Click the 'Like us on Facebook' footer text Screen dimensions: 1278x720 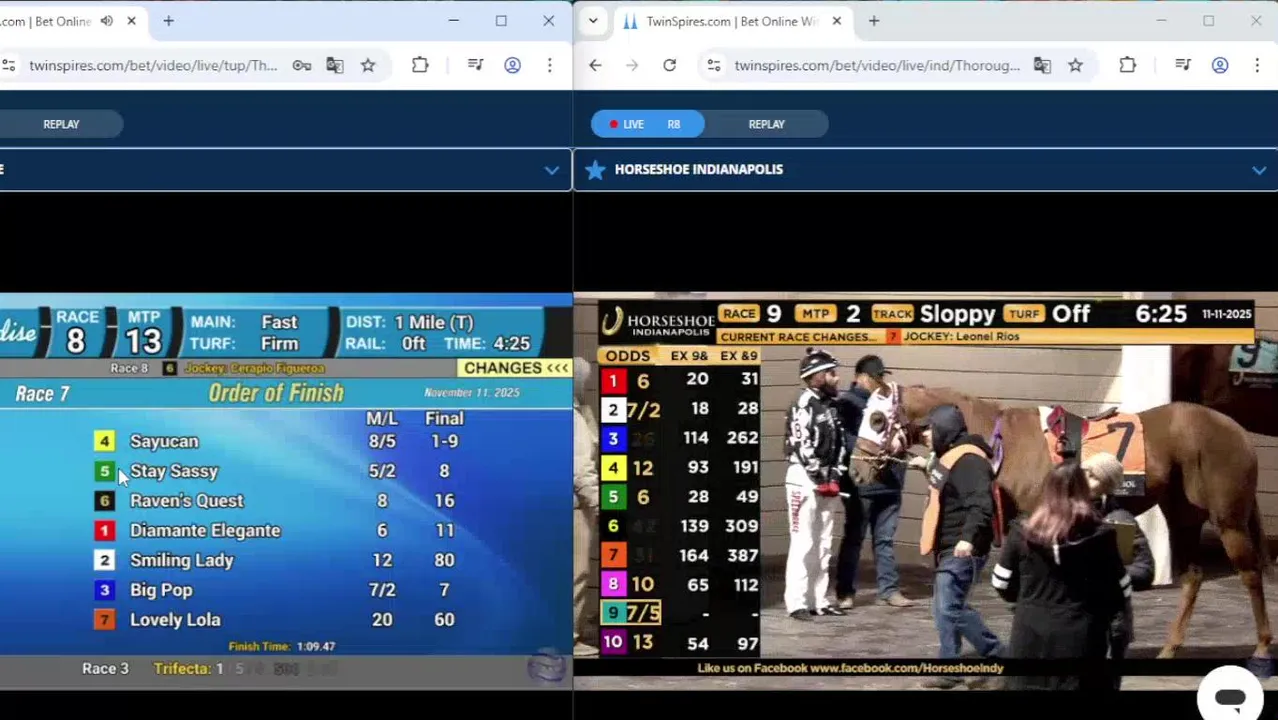pyautogui.click(x=850, y=668)
